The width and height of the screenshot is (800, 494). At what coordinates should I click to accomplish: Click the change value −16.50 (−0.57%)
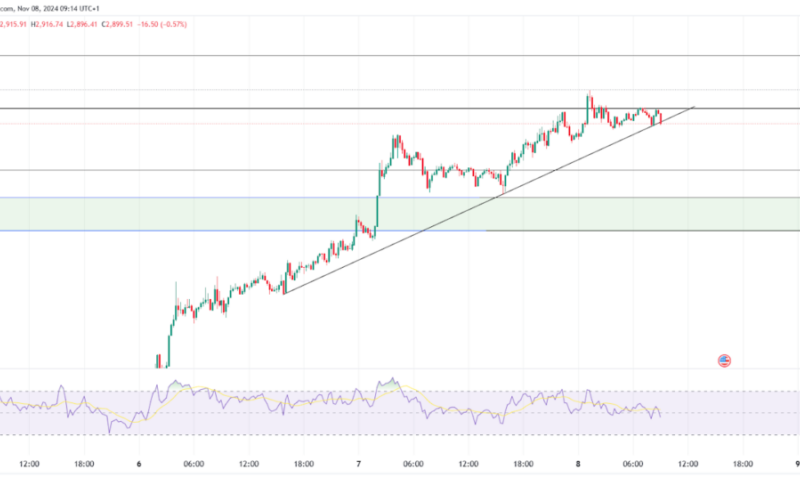(x=162, y=24)
